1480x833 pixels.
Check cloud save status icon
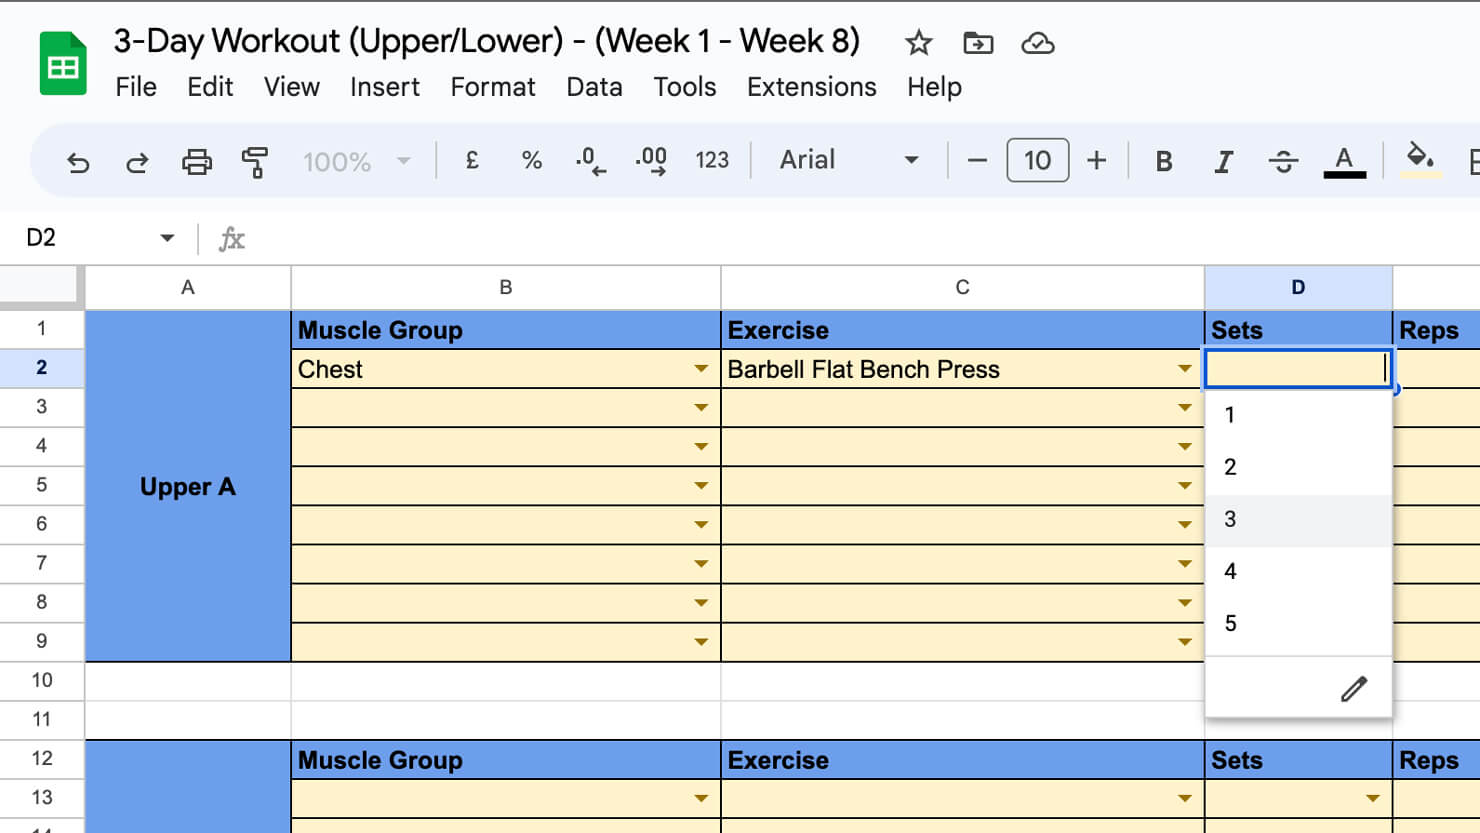(x=1037, y=43)
